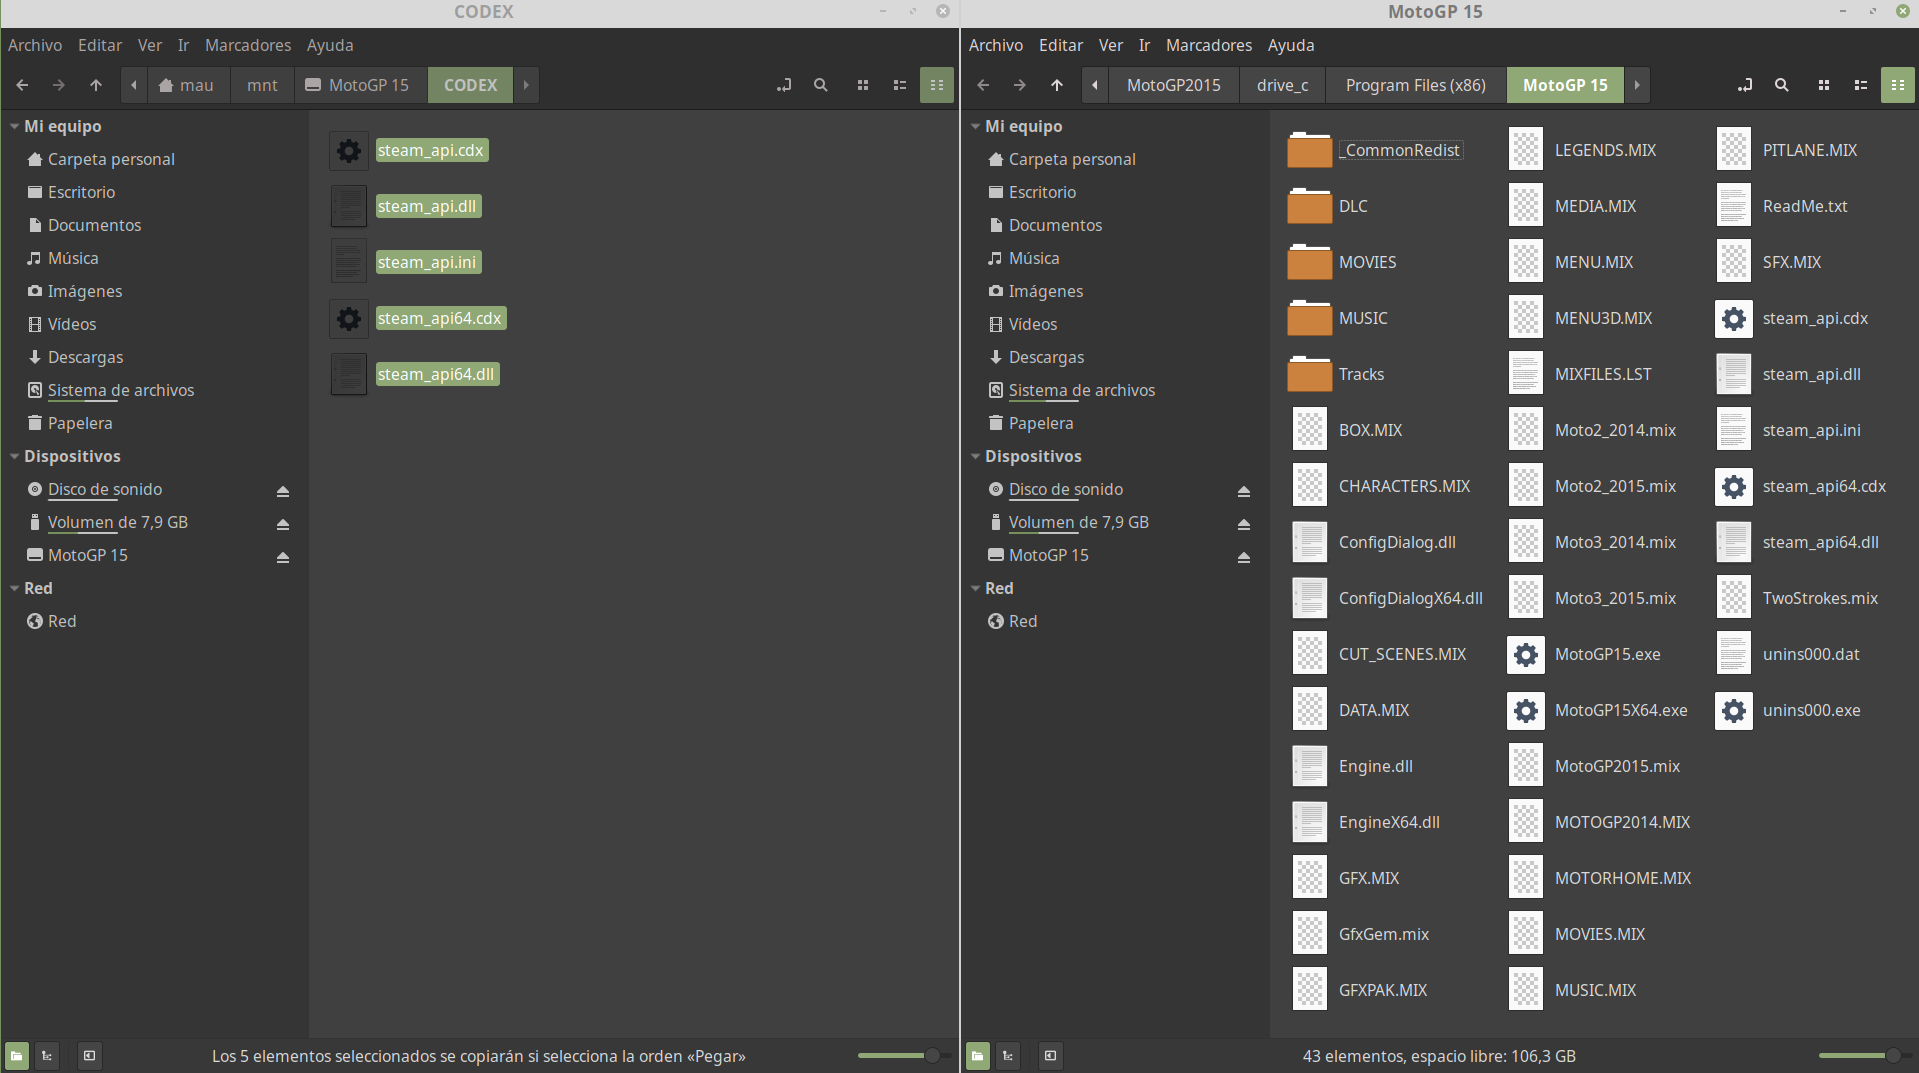Select steam_api64.dll file in CODEX folder
The image size is (1919, 1073).
(x=436, y=374)
